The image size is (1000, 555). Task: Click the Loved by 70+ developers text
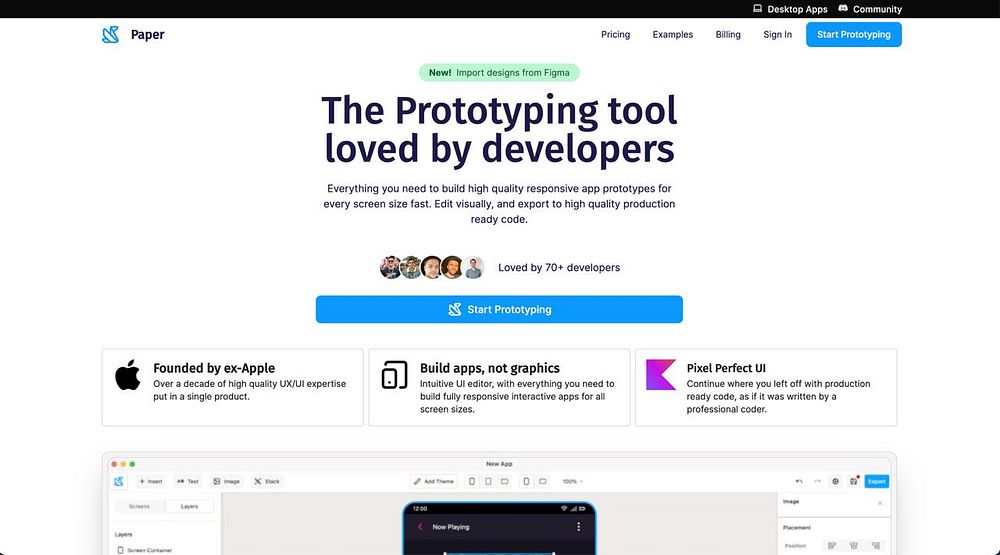click(x=559, y=267)
